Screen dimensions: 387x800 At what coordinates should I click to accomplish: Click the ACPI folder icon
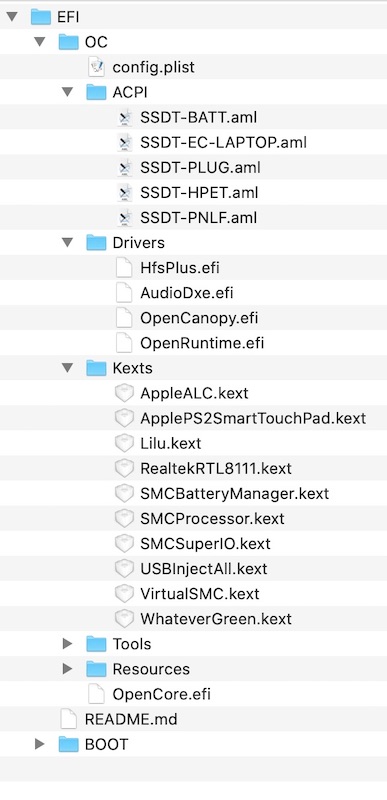(x=96, y=92)
